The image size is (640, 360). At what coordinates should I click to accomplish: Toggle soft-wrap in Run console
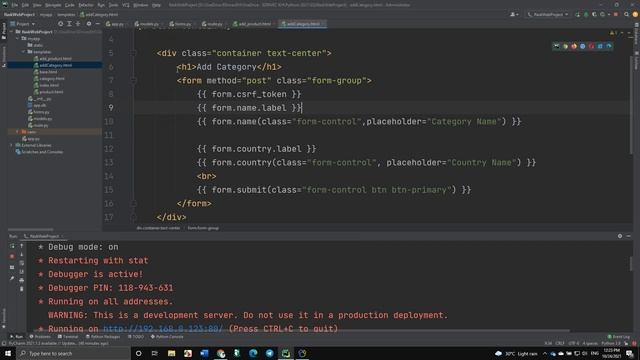point(22,263)
